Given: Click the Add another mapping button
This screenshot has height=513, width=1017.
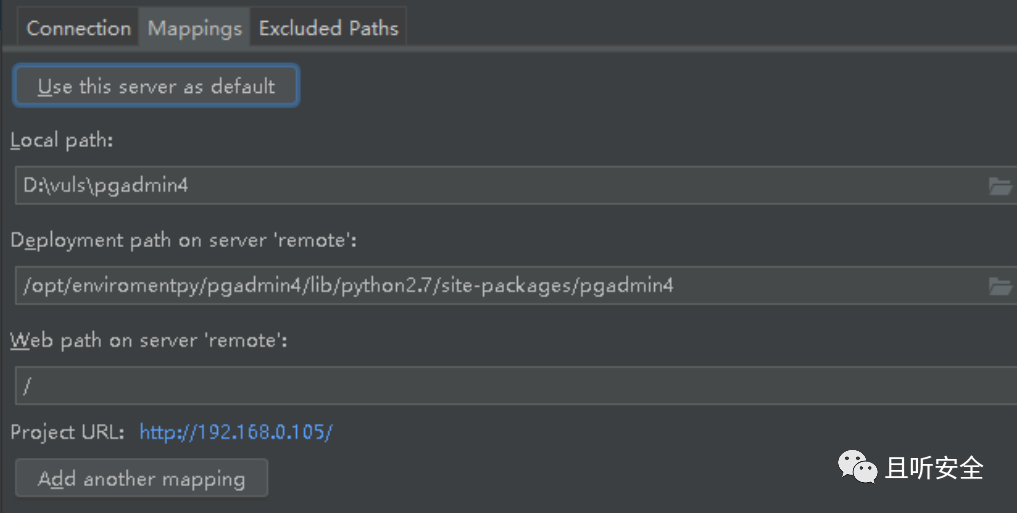Looking at the screenshot, I should [x=141, y=478].
